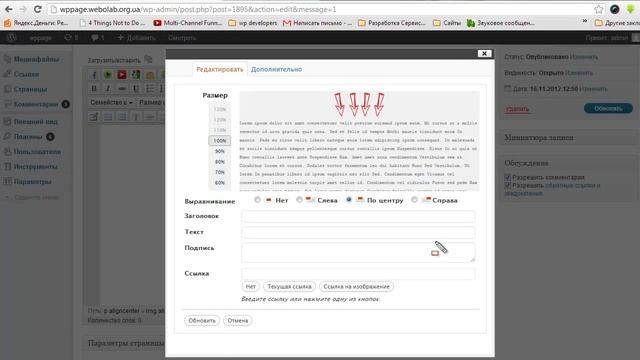640x360 pixels.
Task: Open Внешний вид in the sidebar menu
Action: 36,122
